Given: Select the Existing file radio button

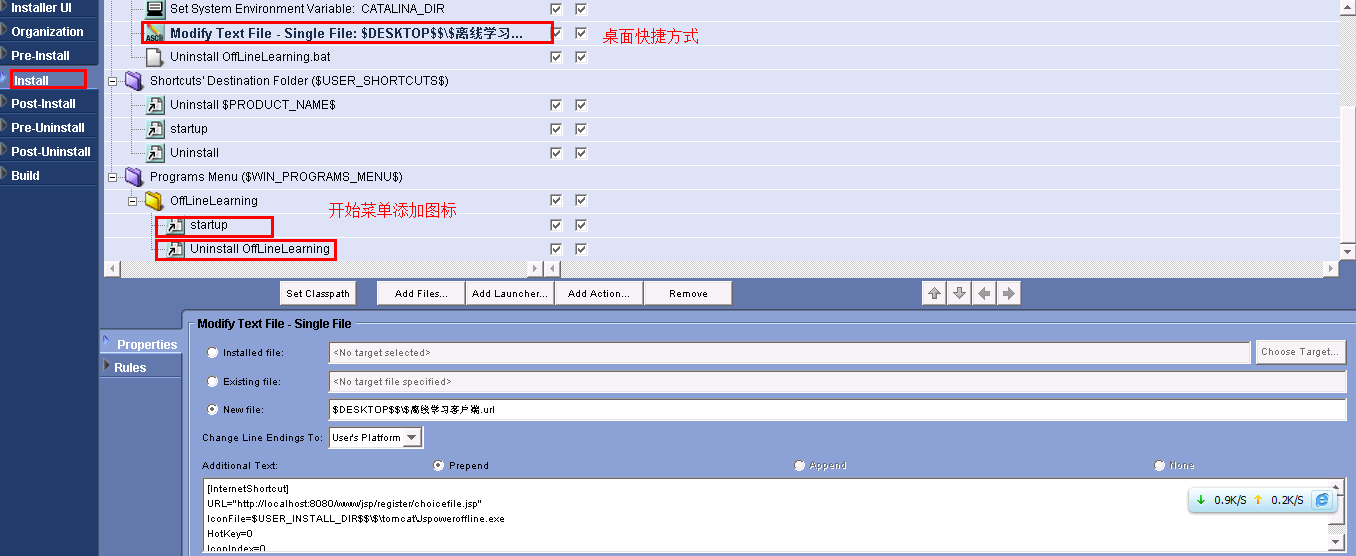Looking at the screenshot, I should pos(212,382).
